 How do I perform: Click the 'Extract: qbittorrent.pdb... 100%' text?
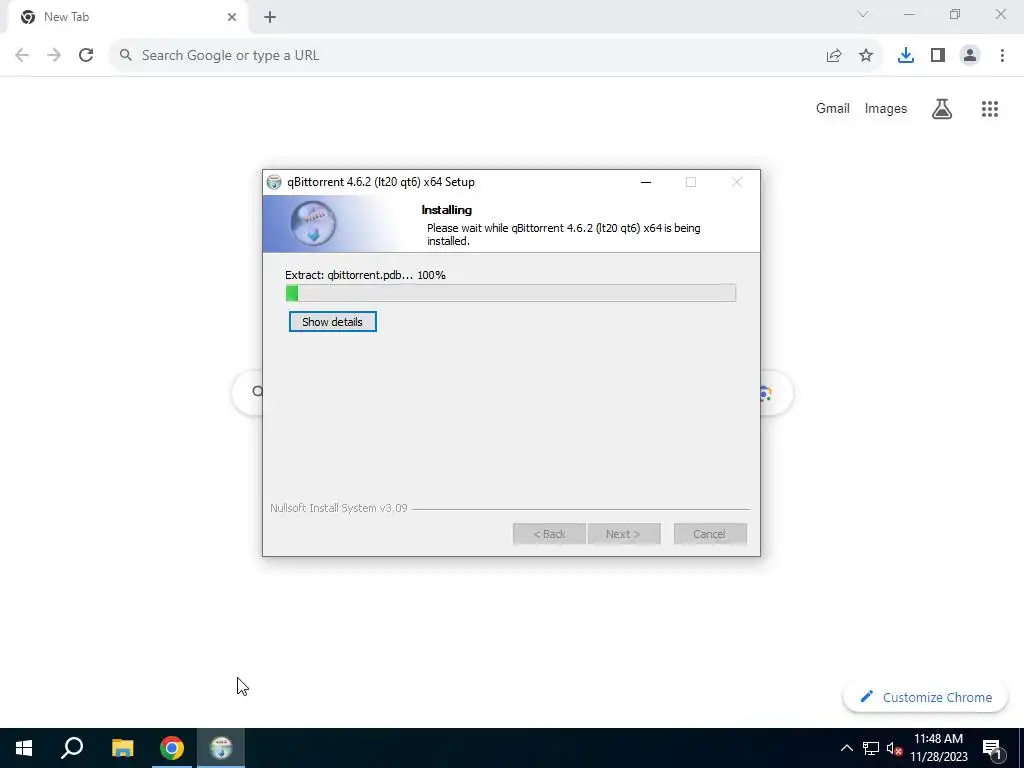[365, 275]
